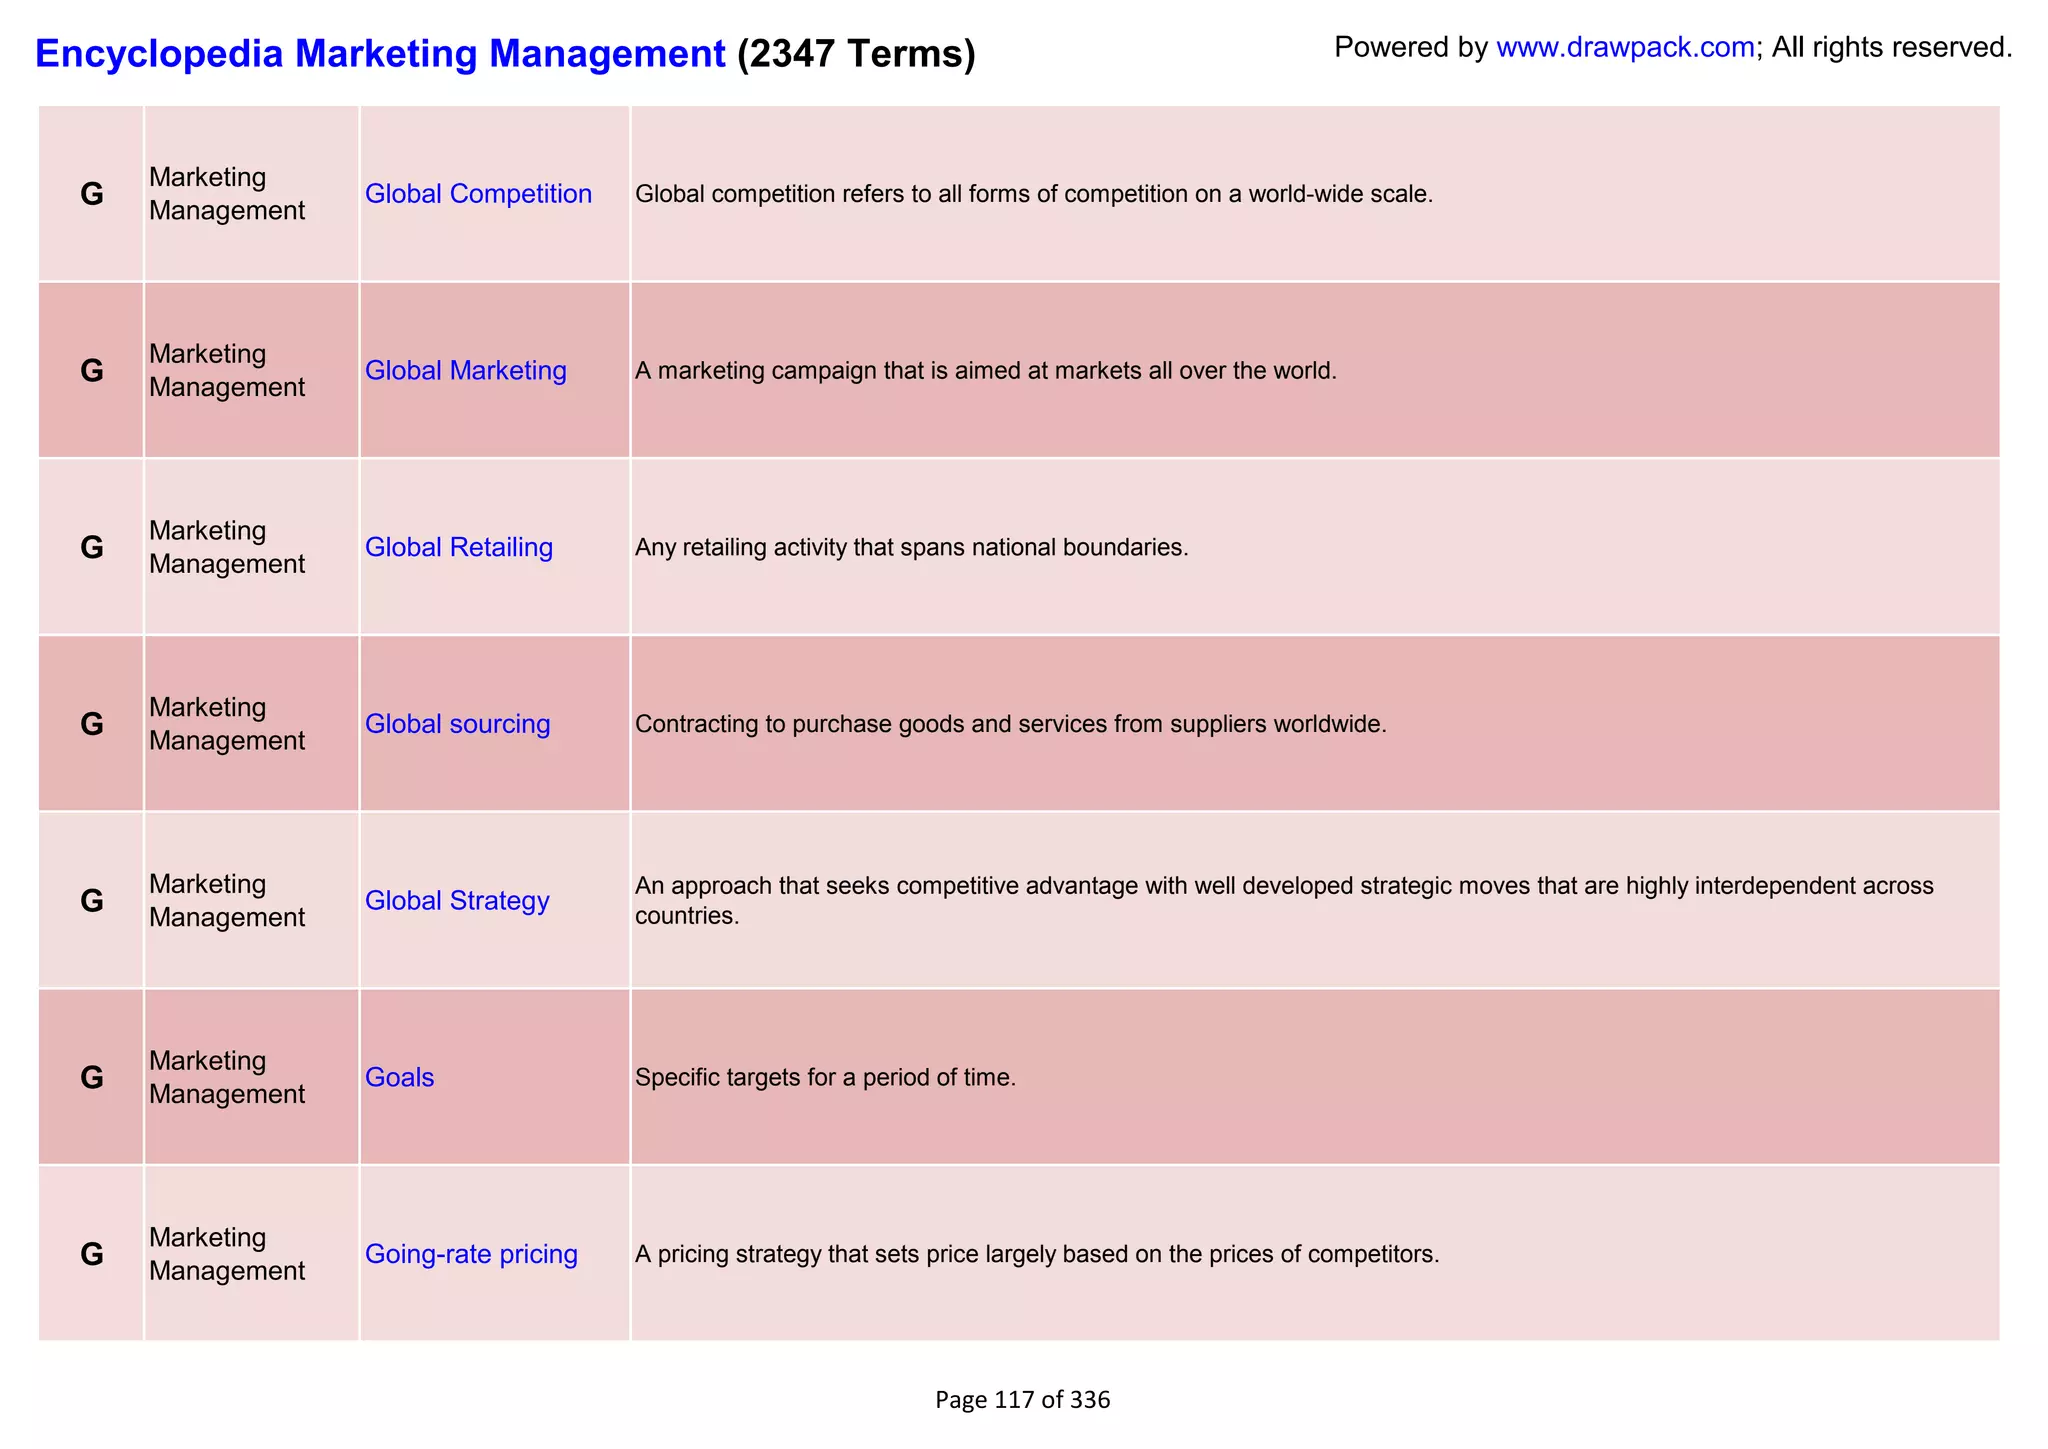The height and width of the screenshot is (1449, 2048).
Task: Open the Goals term link
Action: pos(399,1078)
